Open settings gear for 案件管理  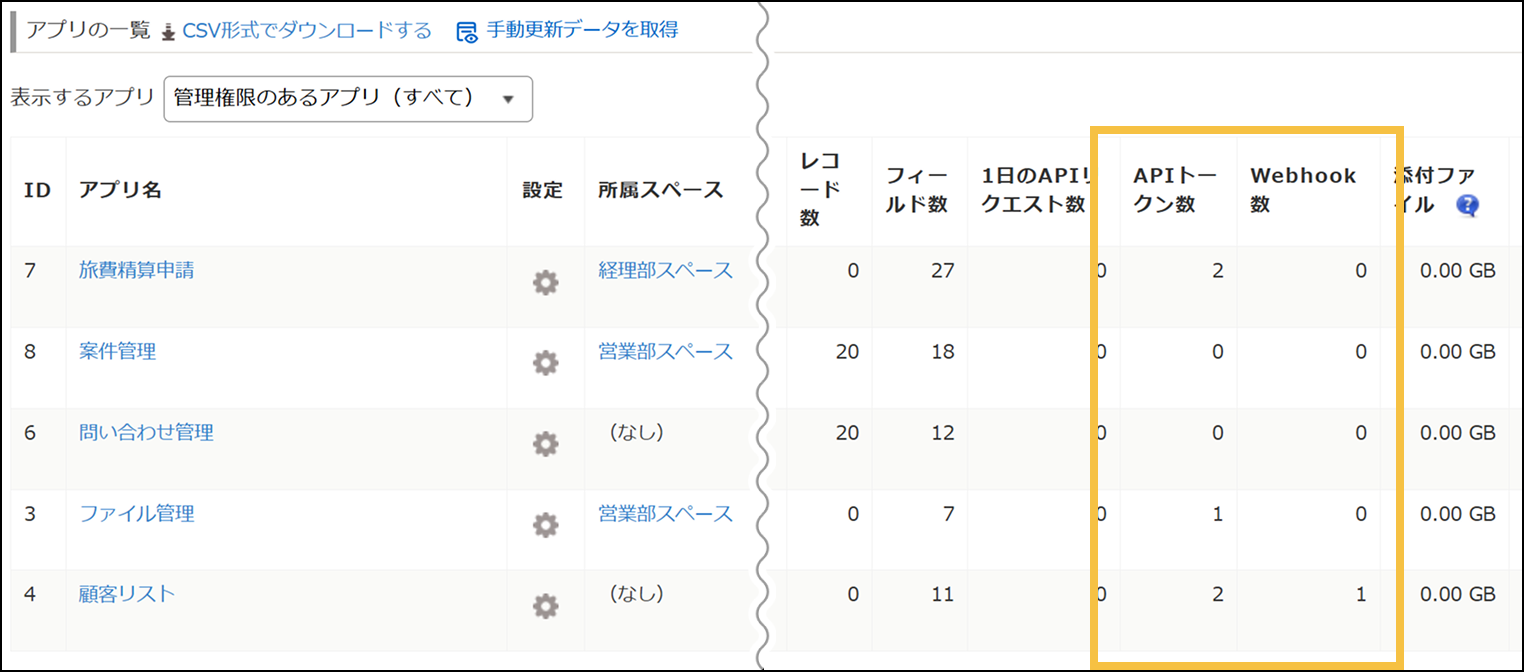(x=544, y=363)
